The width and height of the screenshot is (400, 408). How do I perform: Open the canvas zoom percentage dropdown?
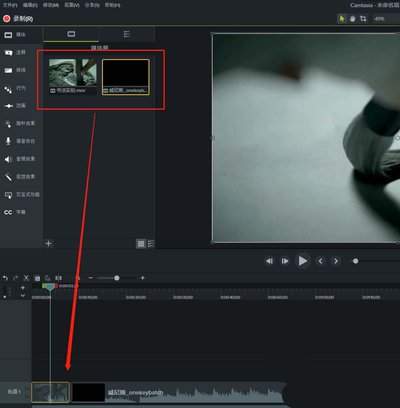click(379, 19)
